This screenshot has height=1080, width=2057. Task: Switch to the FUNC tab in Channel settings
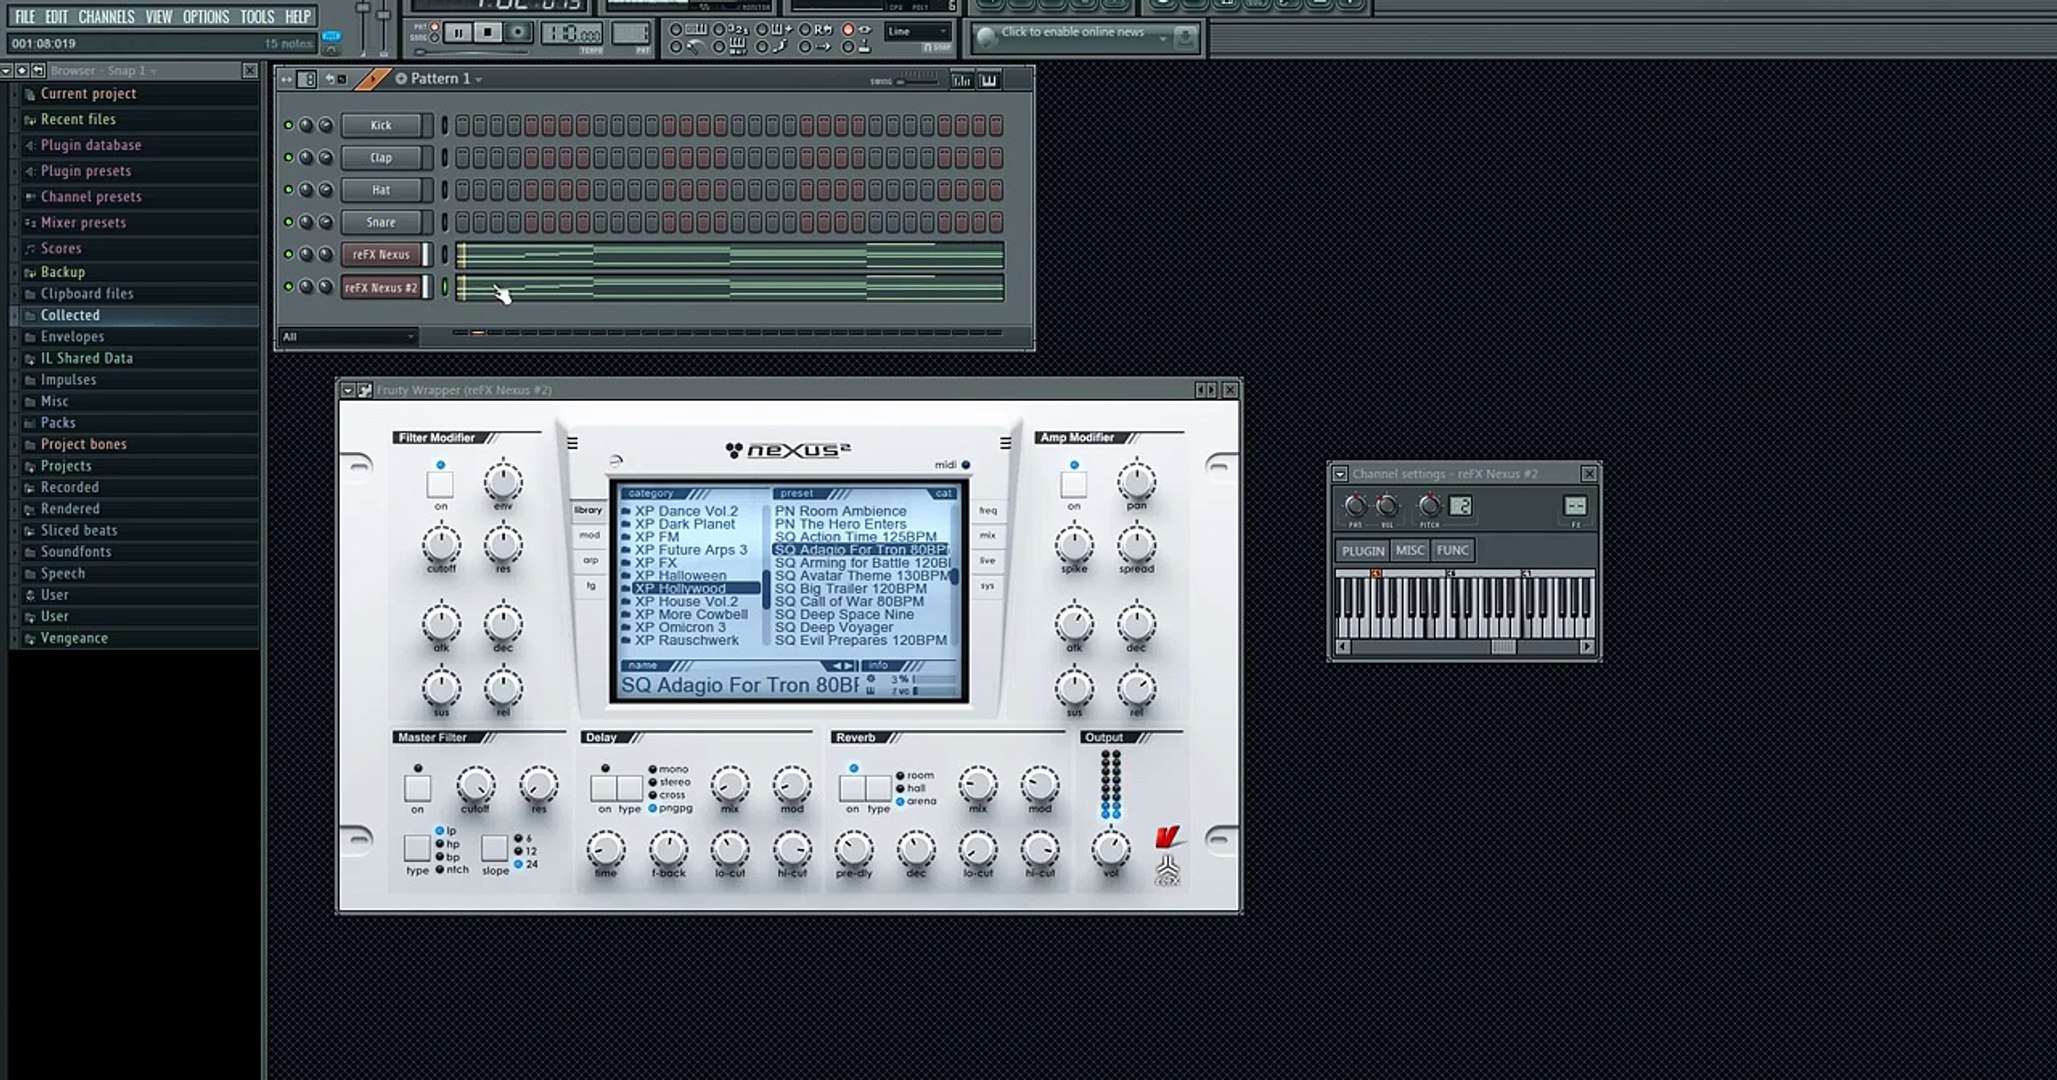coord(1452,550)
